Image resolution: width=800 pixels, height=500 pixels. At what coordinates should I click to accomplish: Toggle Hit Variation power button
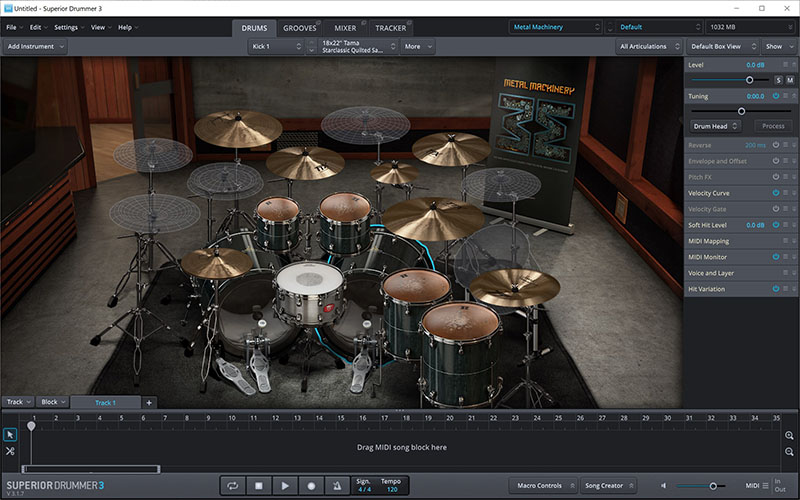click(x=776, y=289)
